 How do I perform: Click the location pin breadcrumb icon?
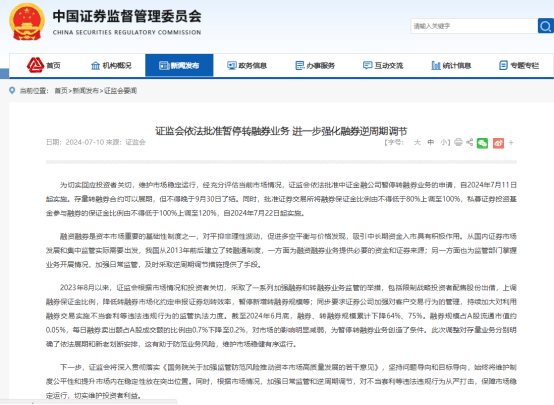pyautogui.click(x=12, y=90)
